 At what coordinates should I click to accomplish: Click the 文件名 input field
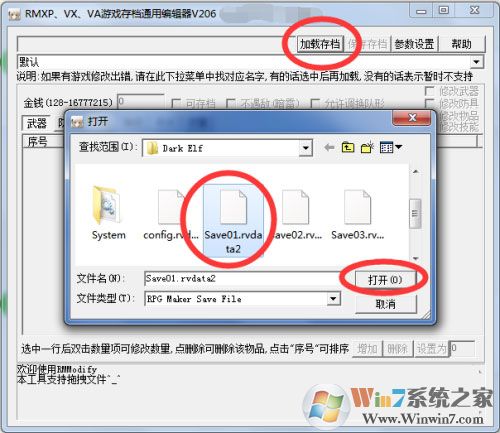pos(243,278)
